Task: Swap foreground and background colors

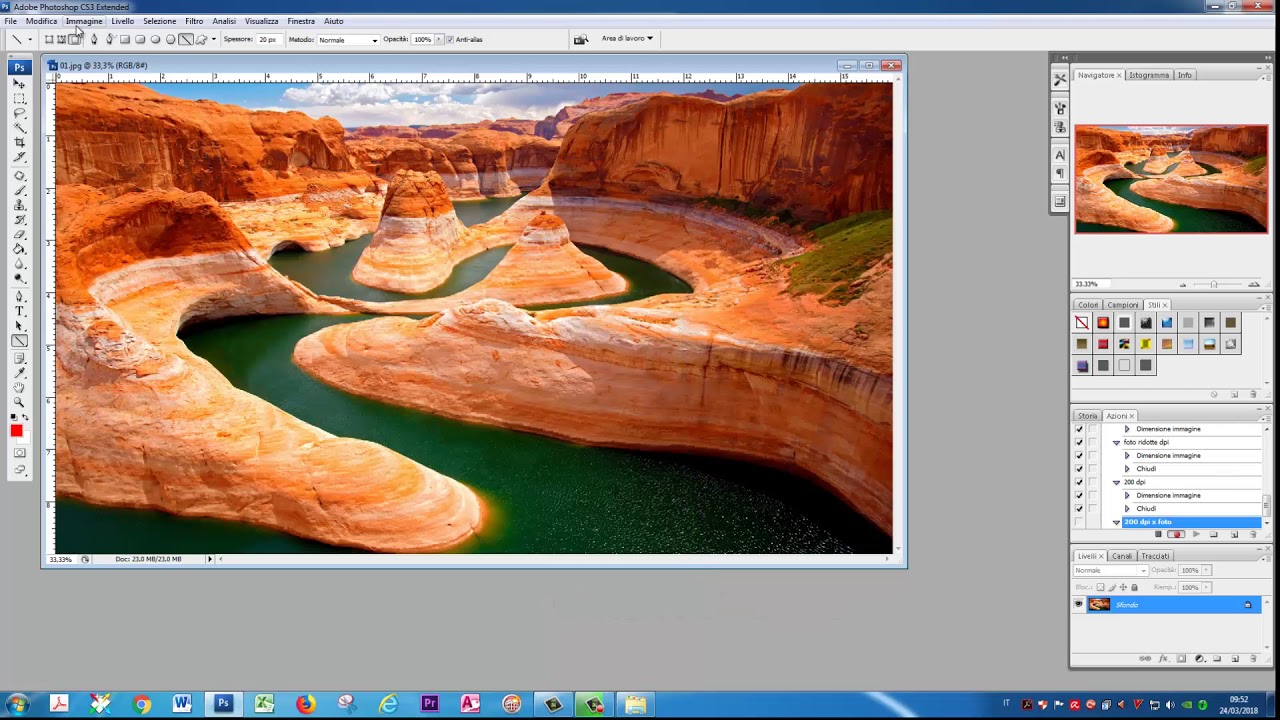Action: 27,417
